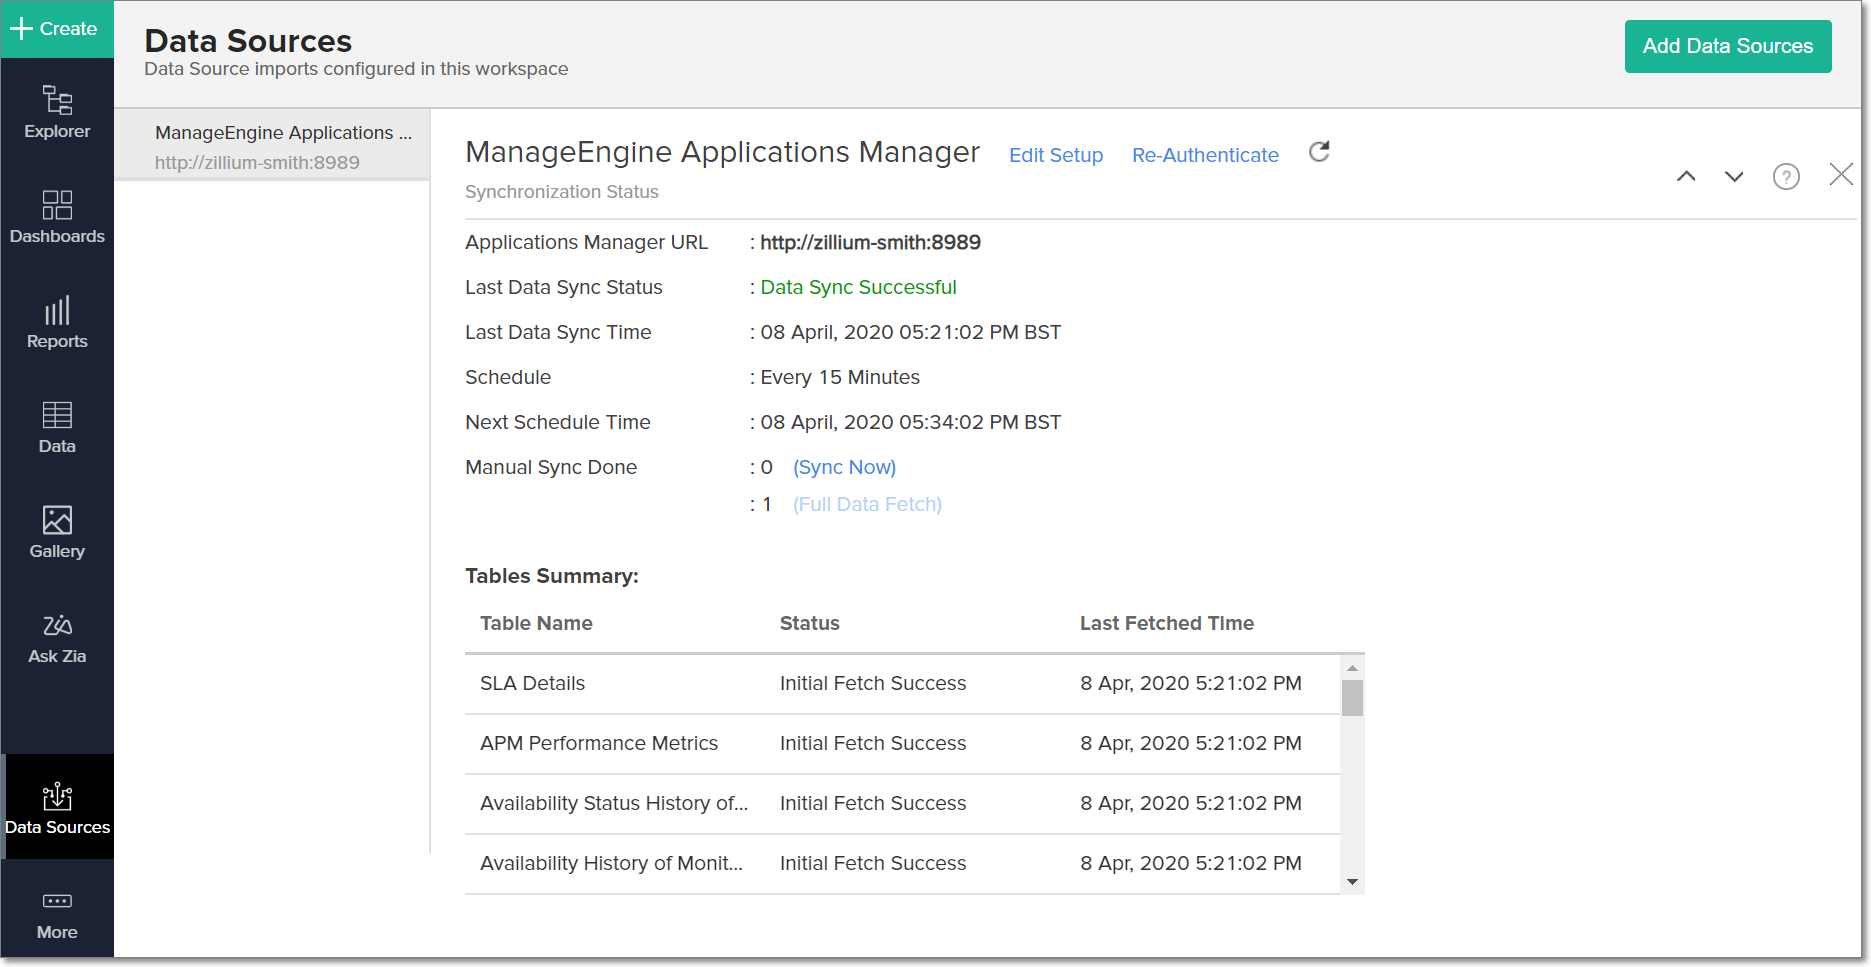The image size is (1871, 967).
Task: Open the Gallery sidebar icon
Action: [57, 532]
